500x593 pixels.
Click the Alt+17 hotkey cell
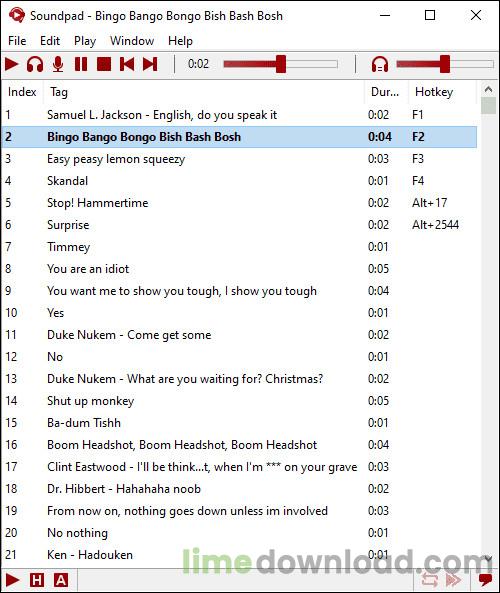pos(430,203)
